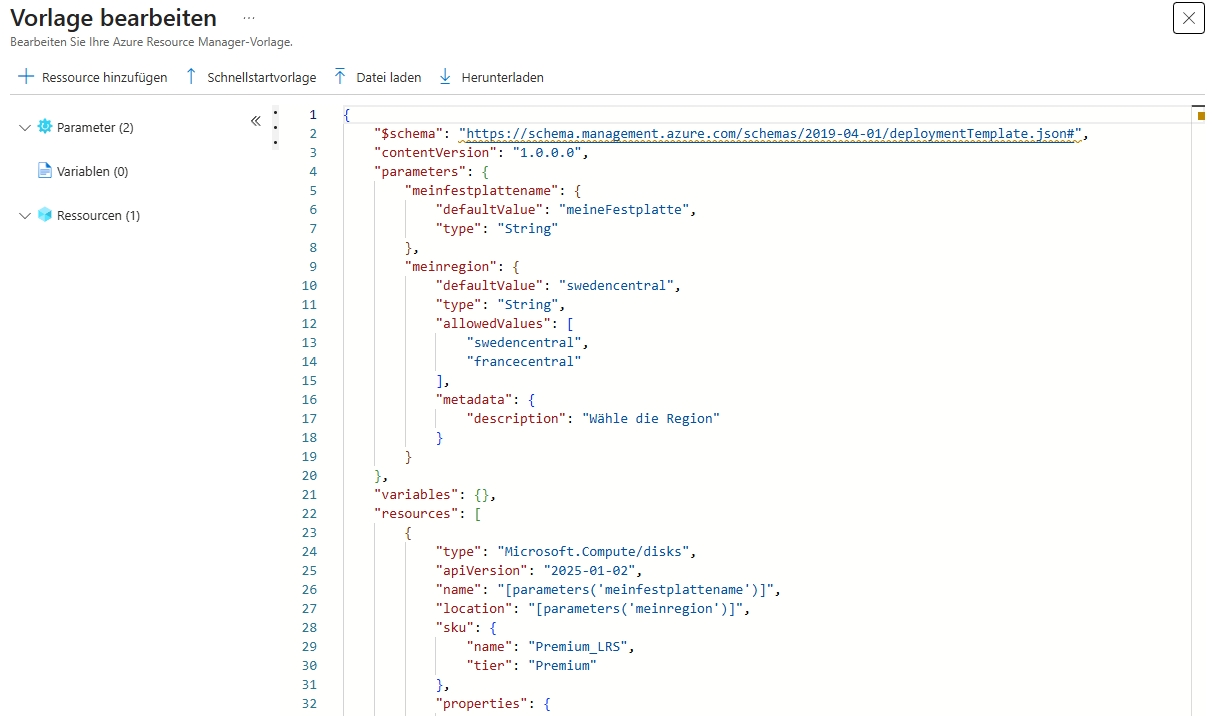This screenshot has width=1214, height=716.
Task: Select the Ressourcen (1) label in the tree
Action: click(98, 215)
